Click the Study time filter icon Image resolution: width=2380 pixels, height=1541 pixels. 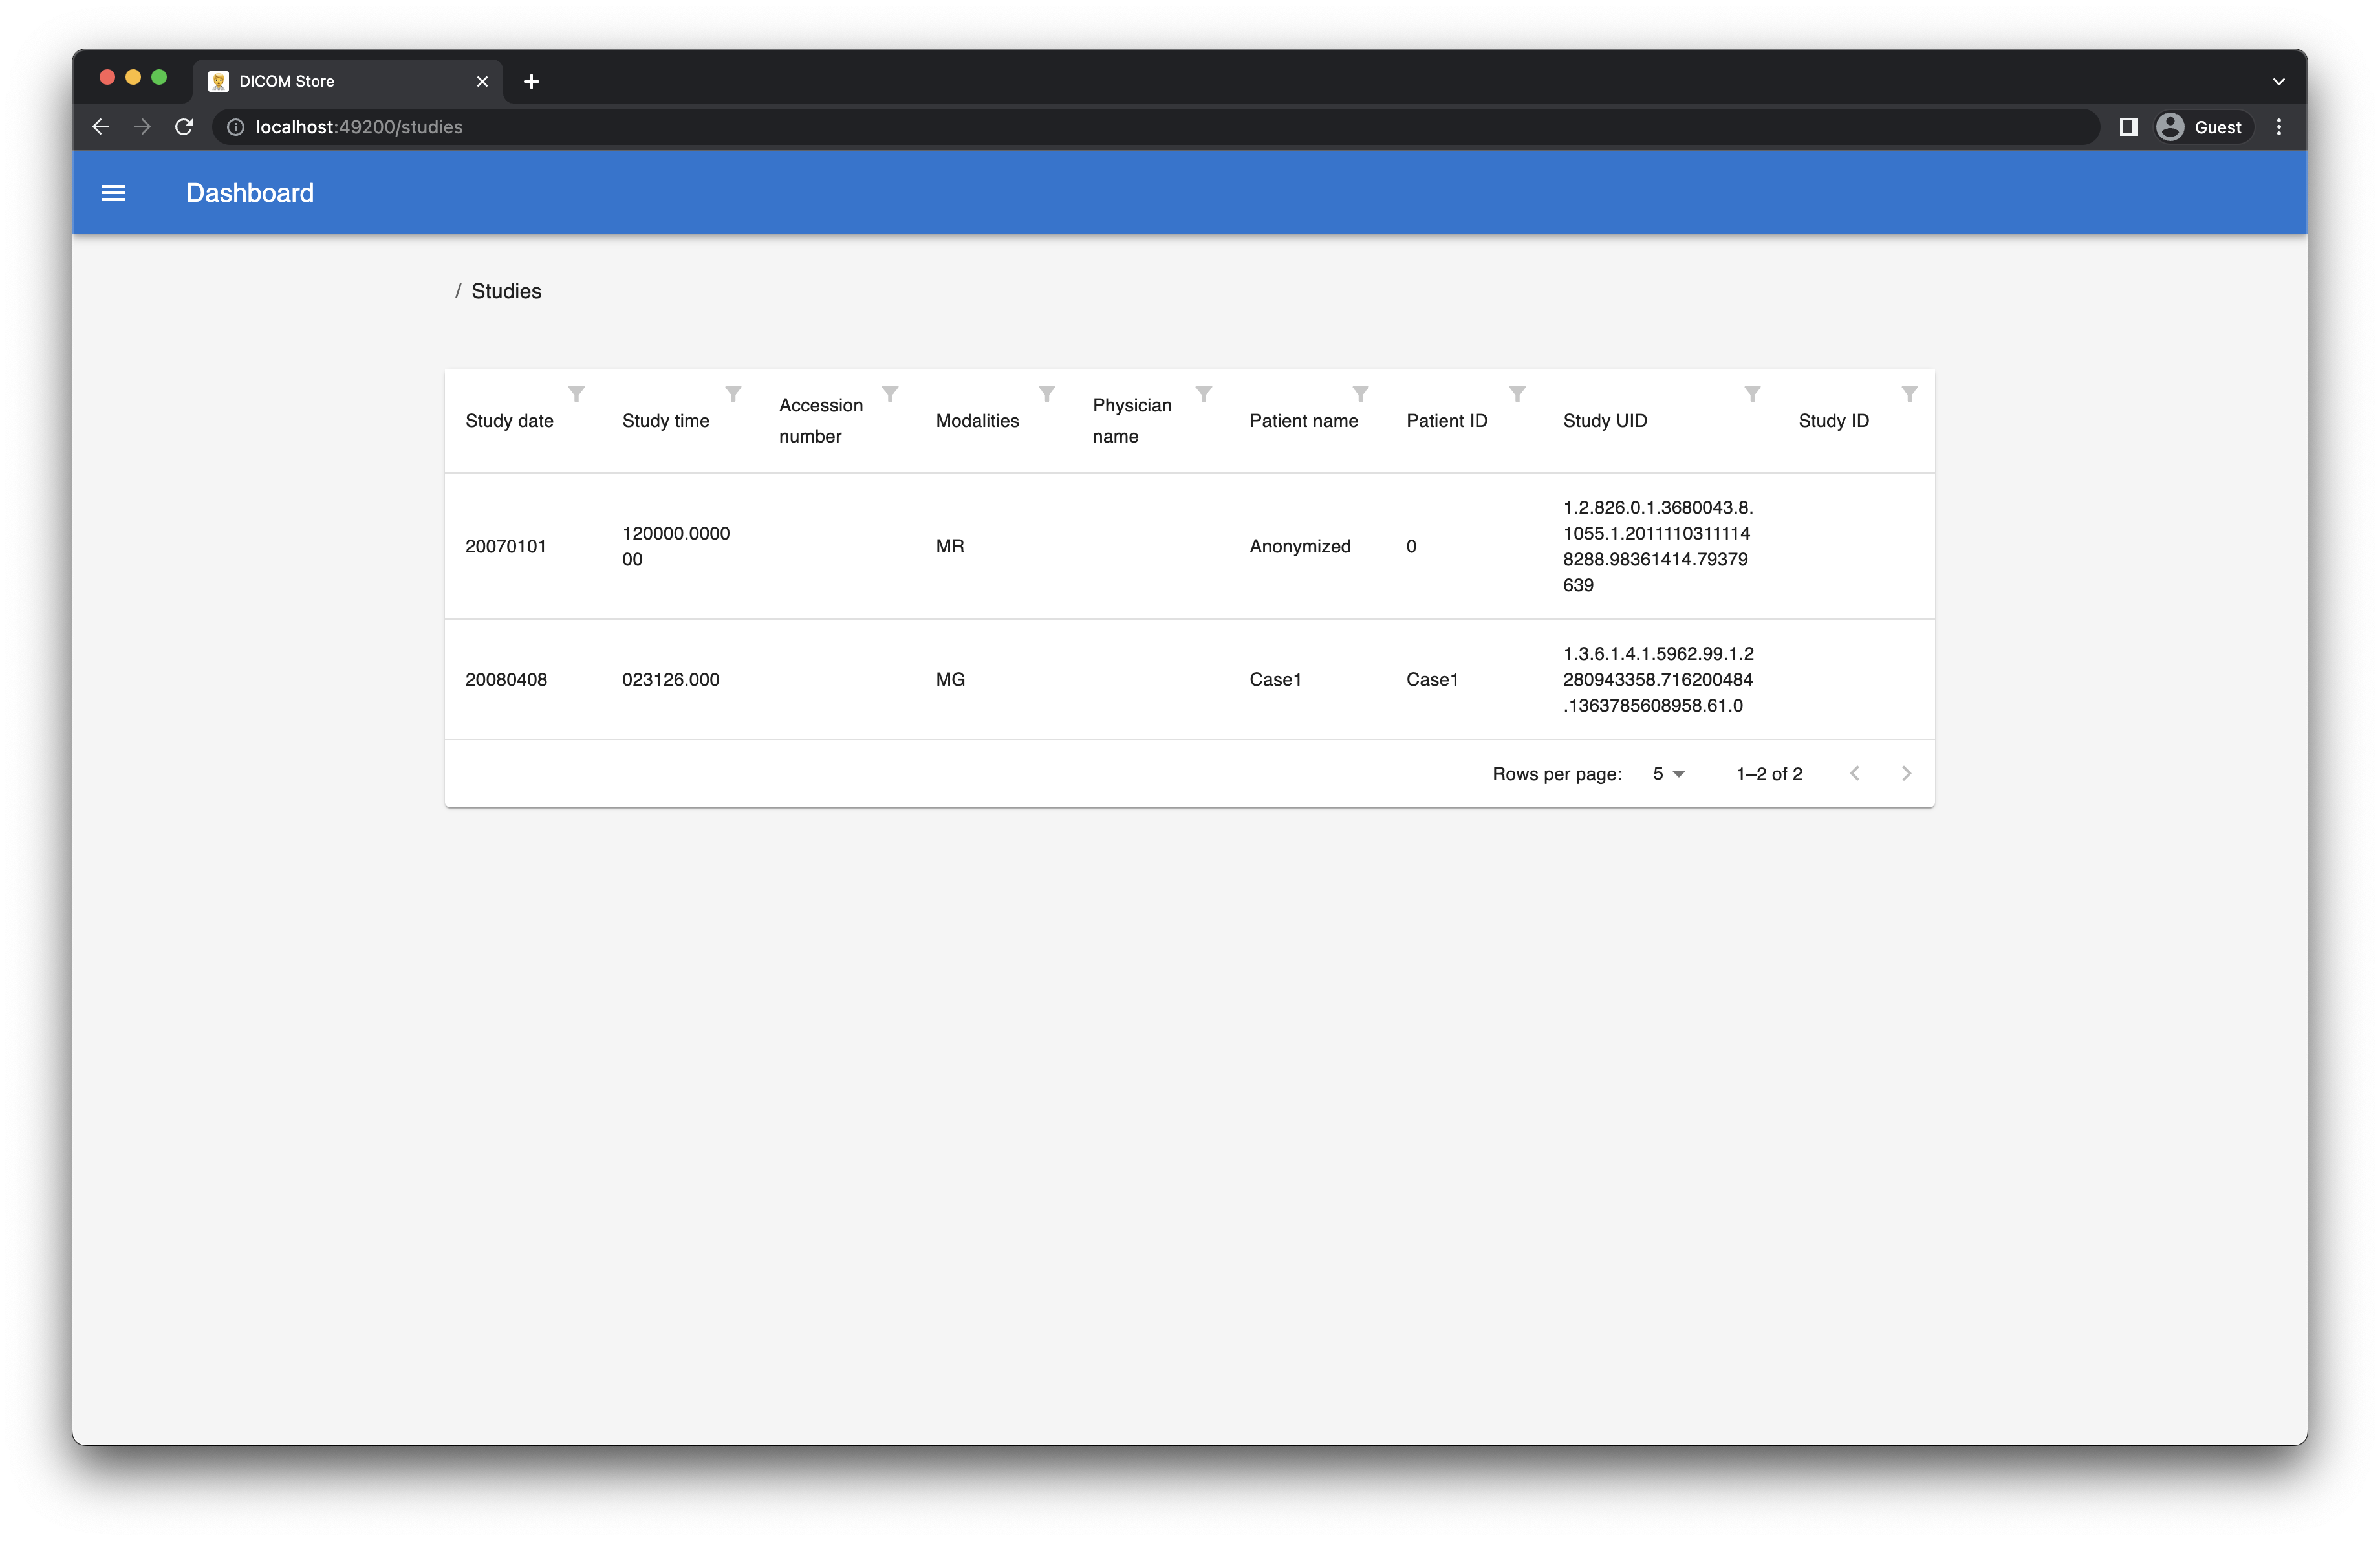pos(733,394)
